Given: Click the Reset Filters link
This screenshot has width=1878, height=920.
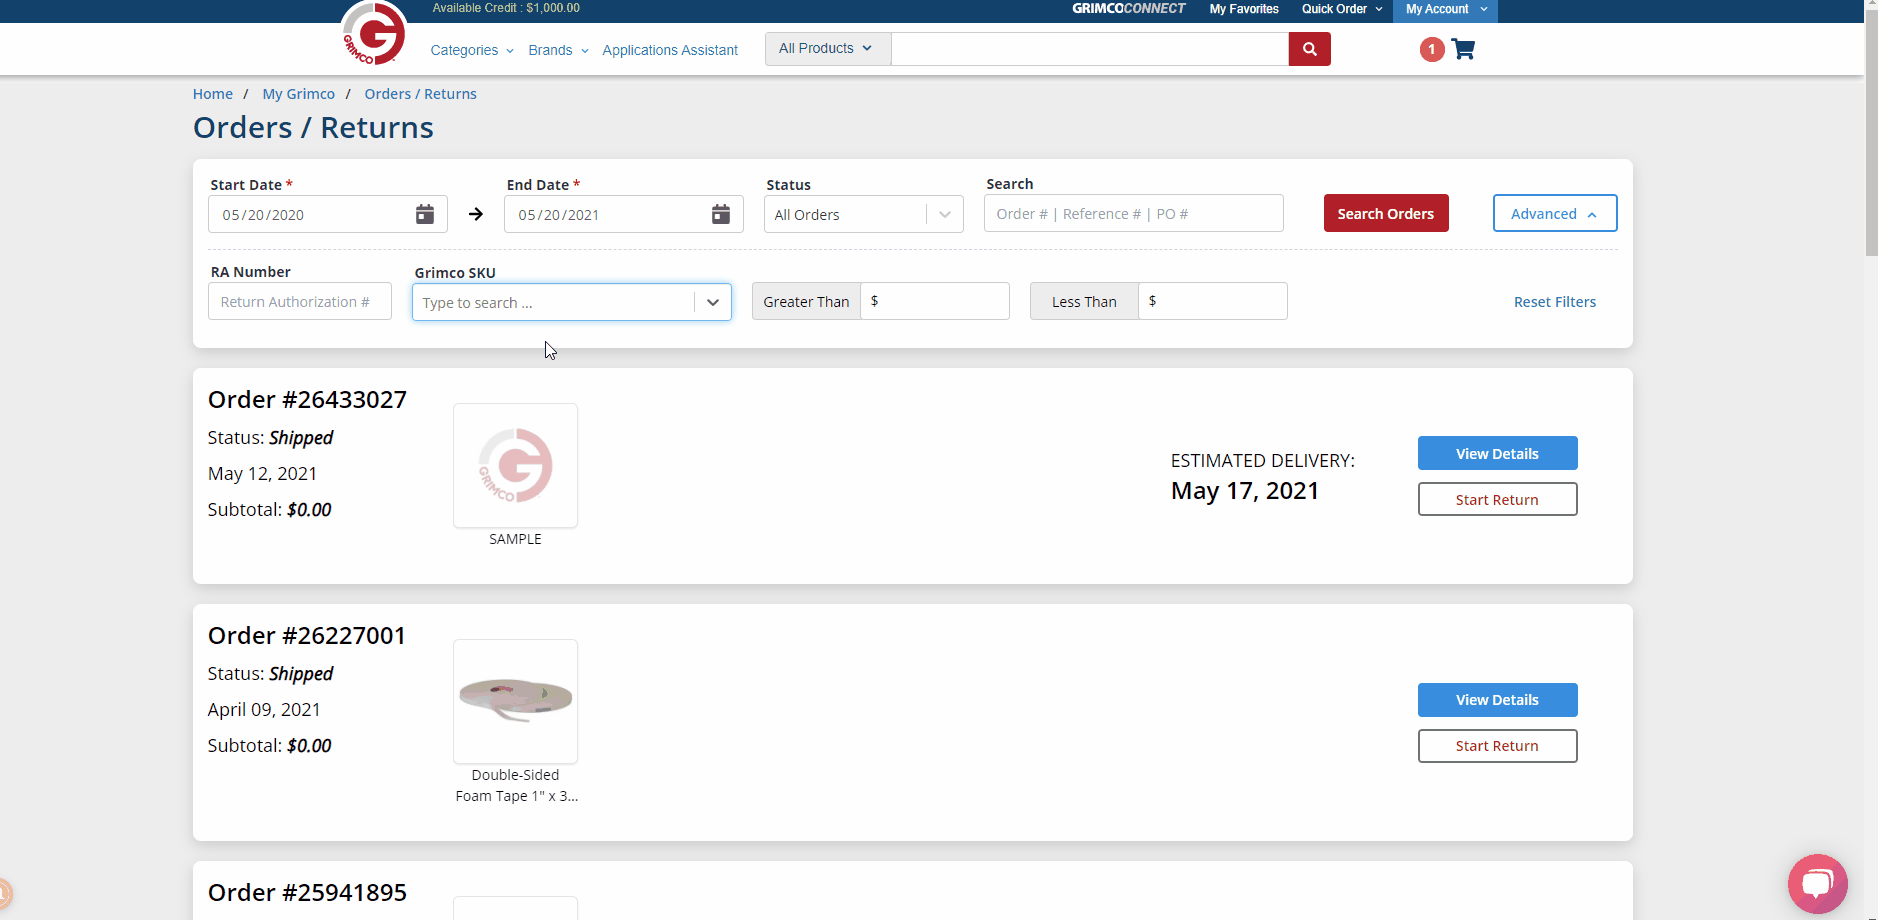Looking at the screenshot, I should click(1554, 302).
